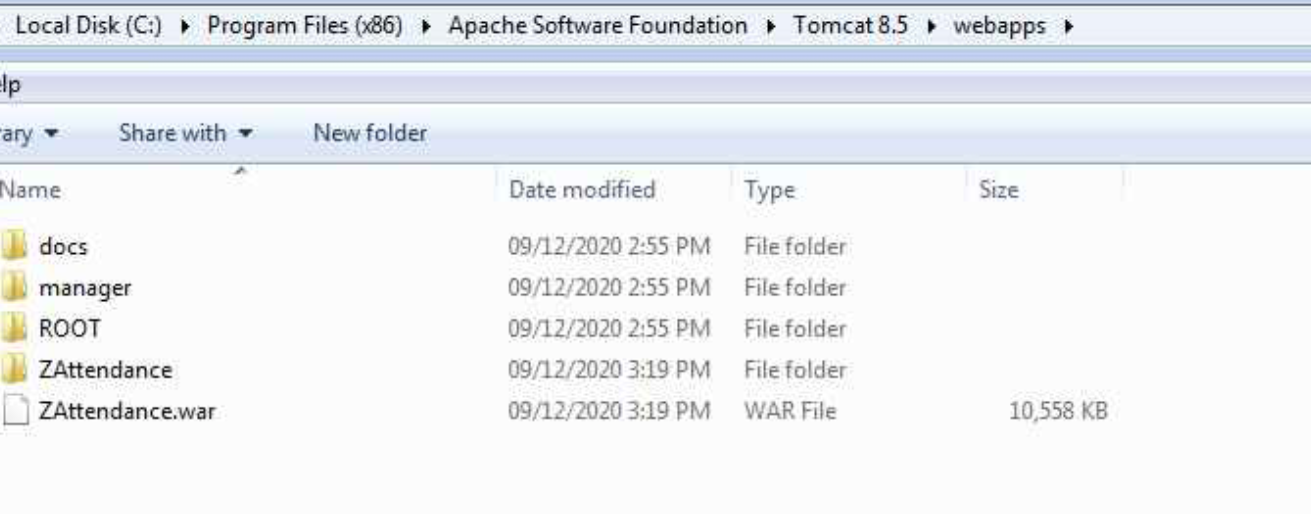Screen dimensions: 1311x514
Task: Click Apache Software Foundation in breadcrumb path
Action: coord(597,27)
